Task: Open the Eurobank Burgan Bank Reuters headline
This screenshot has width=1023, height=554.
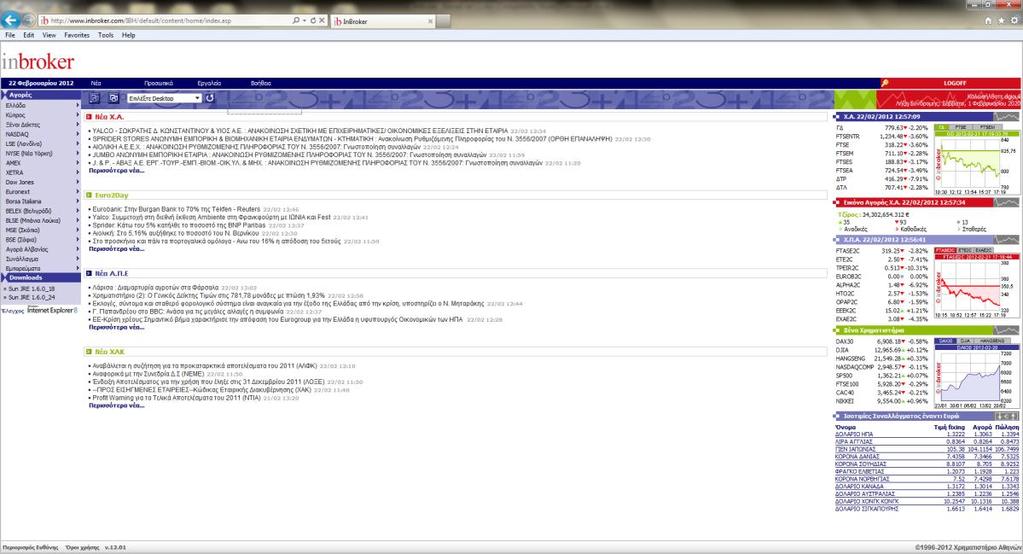Action: [x=176, y=209]
